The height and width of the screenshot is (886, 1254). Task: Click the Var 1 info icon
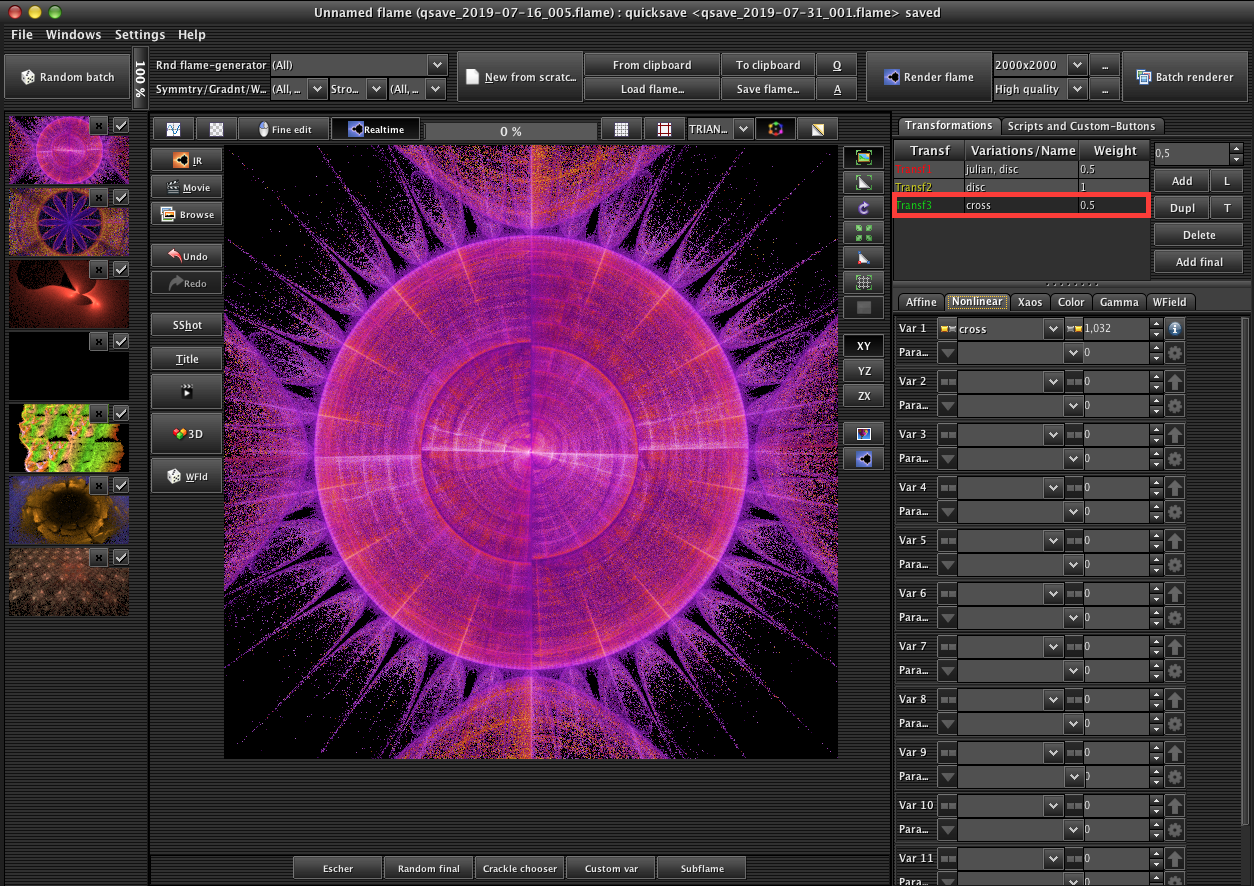pyautogui.click(x=1175, y=328)
